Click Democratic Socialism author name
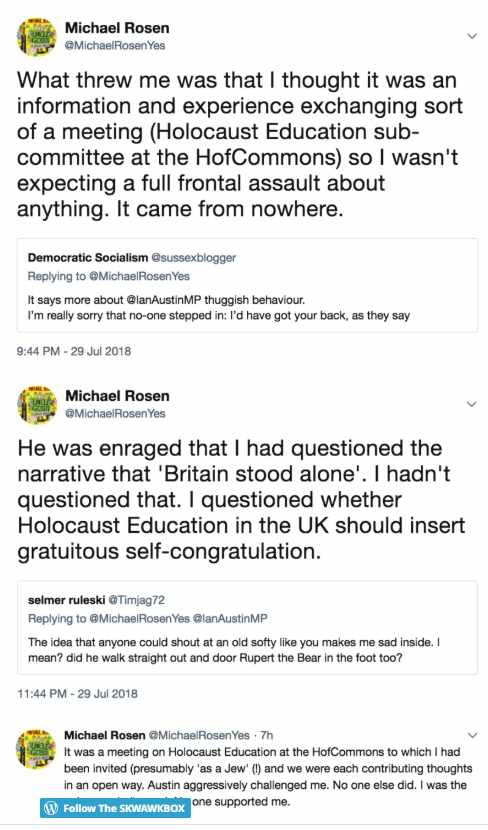 [x=88, y=258]
